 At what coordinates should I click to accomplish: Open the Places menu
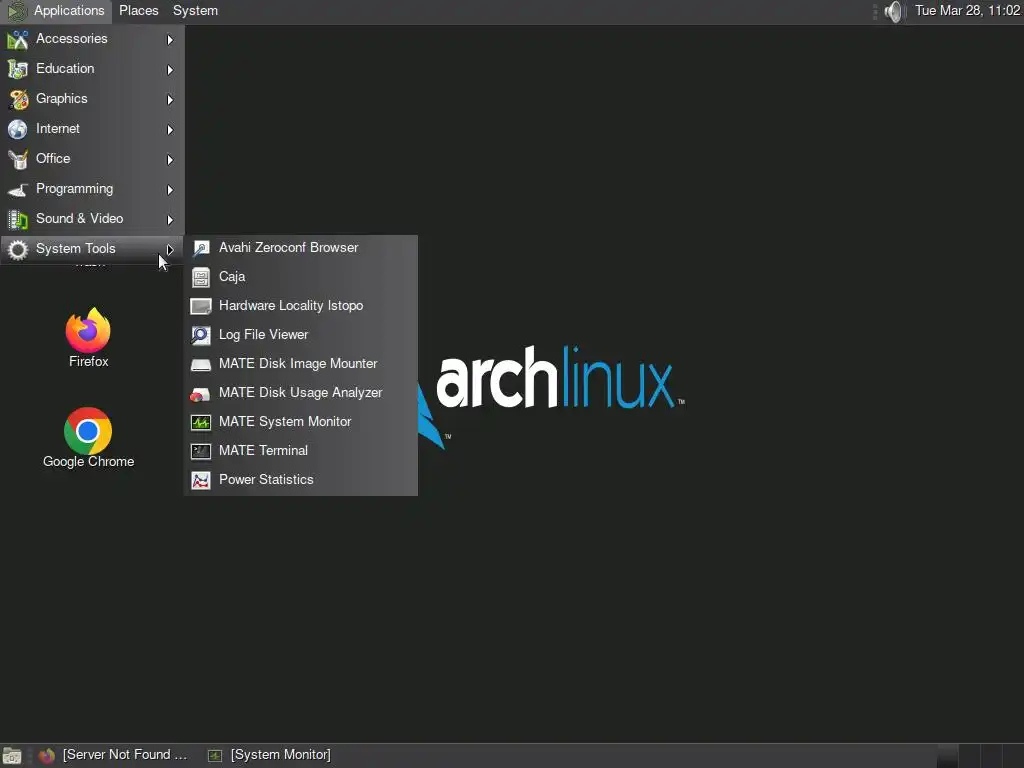pos(138,11)
